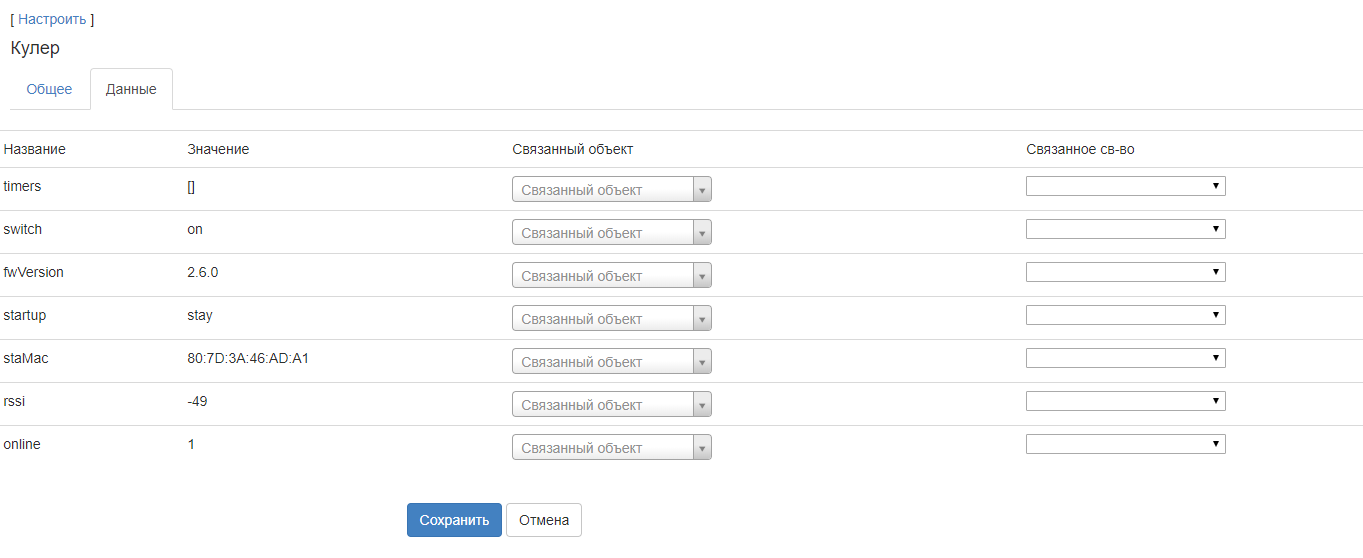
Task: Open linked object dropdown for rssi row
Action: (611, 405)
